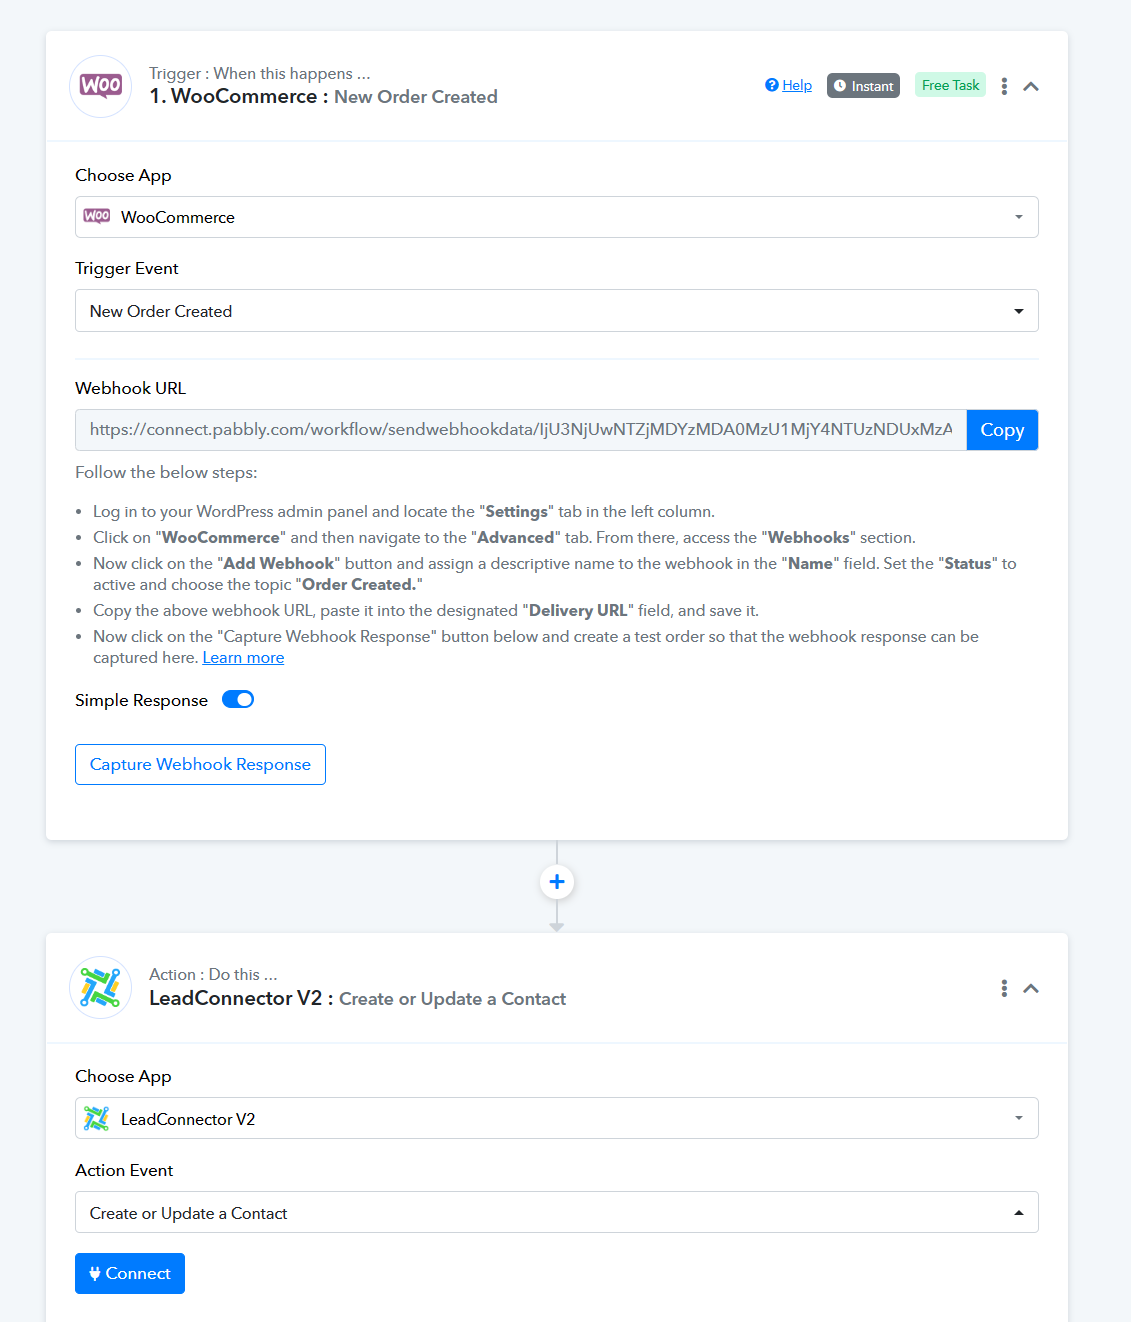Viewport: 1131px width, 1322px height.
Task: Click LeadConnector V2 logo in action header
Action: [x=100, y=988]
